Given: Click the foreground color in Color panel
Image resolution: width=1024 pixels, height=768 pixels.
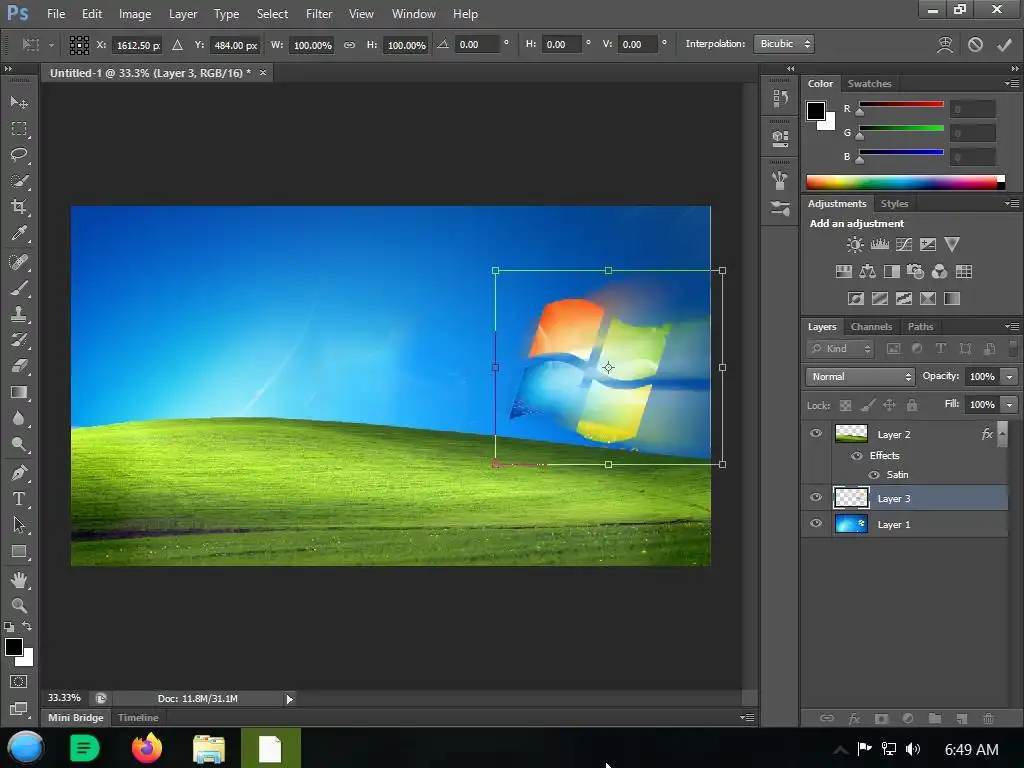Looking at the screenshot, I should (x=815, y=111).
